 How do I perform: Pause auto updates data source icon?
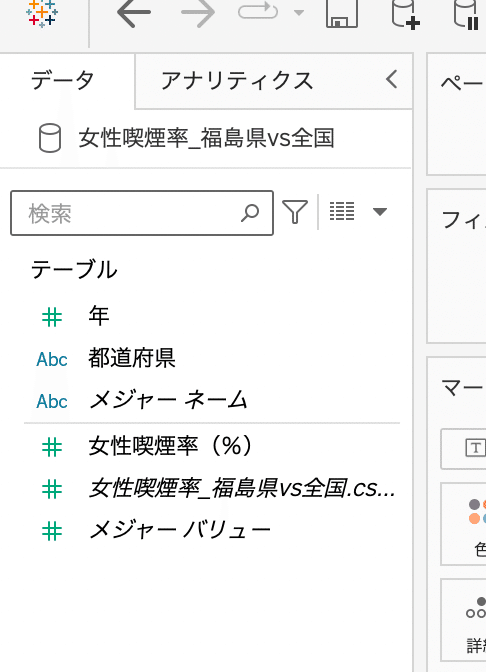(467, 14)
